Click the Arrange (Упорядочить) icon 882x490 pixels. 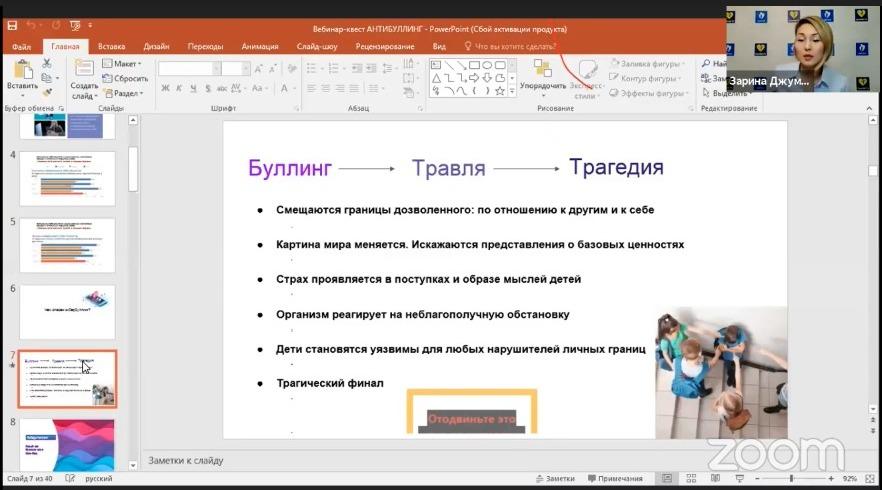(543, 76)
